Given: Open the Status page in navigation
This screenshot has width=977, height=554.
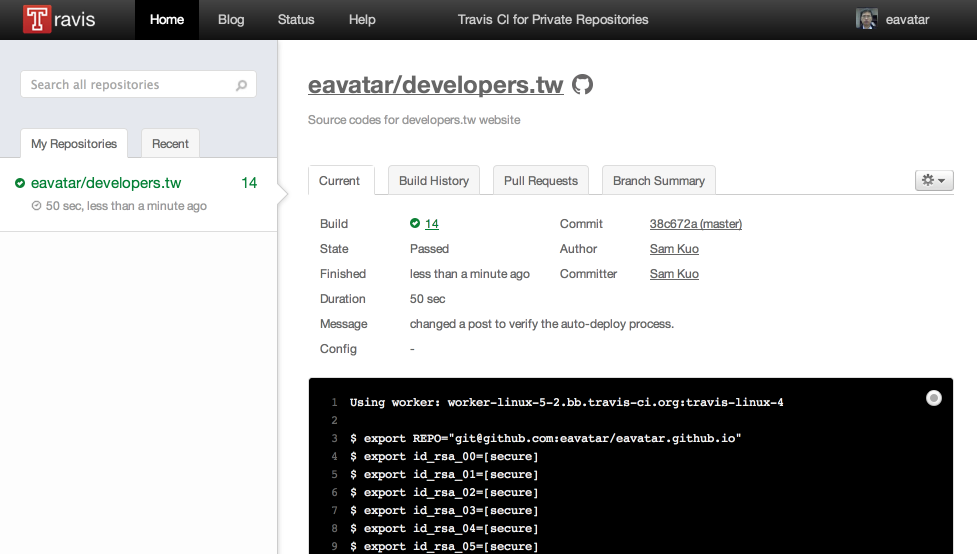Looking at the screenshot, I should click(x=296, y=20).
